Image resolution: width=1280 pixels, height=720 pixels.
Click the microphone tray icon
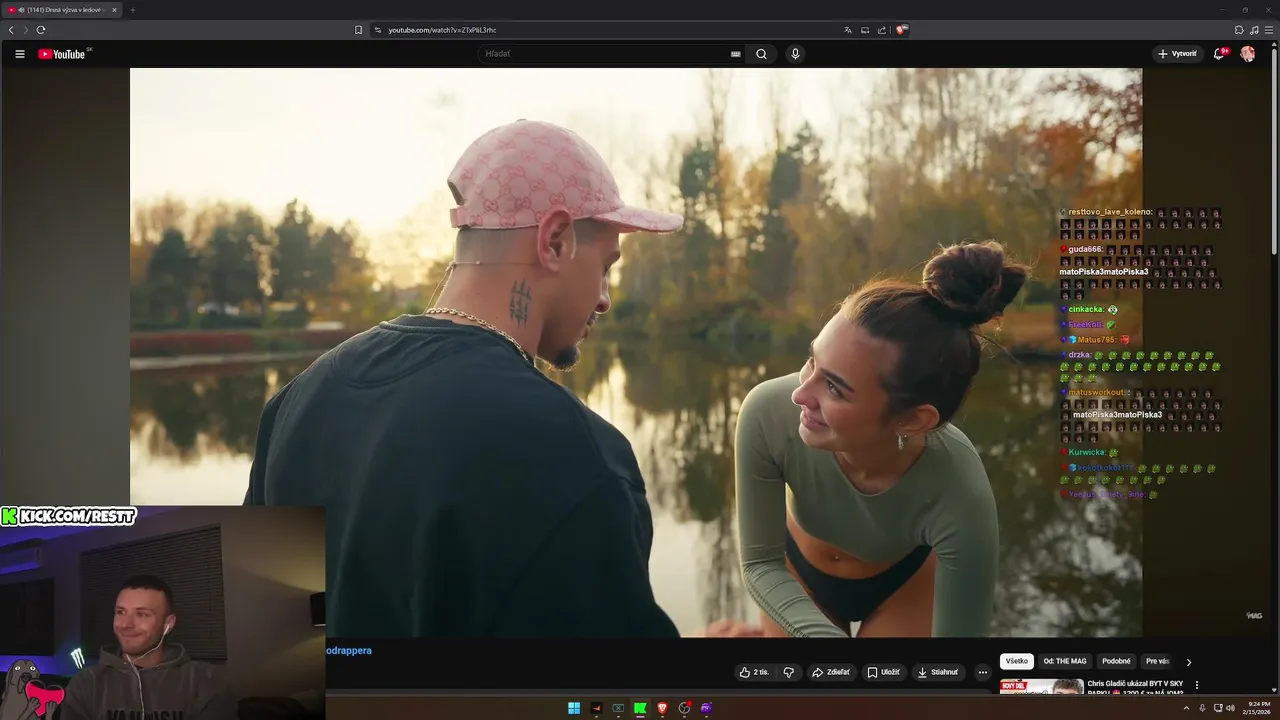pyautogui.click(x=1202, y=708)
